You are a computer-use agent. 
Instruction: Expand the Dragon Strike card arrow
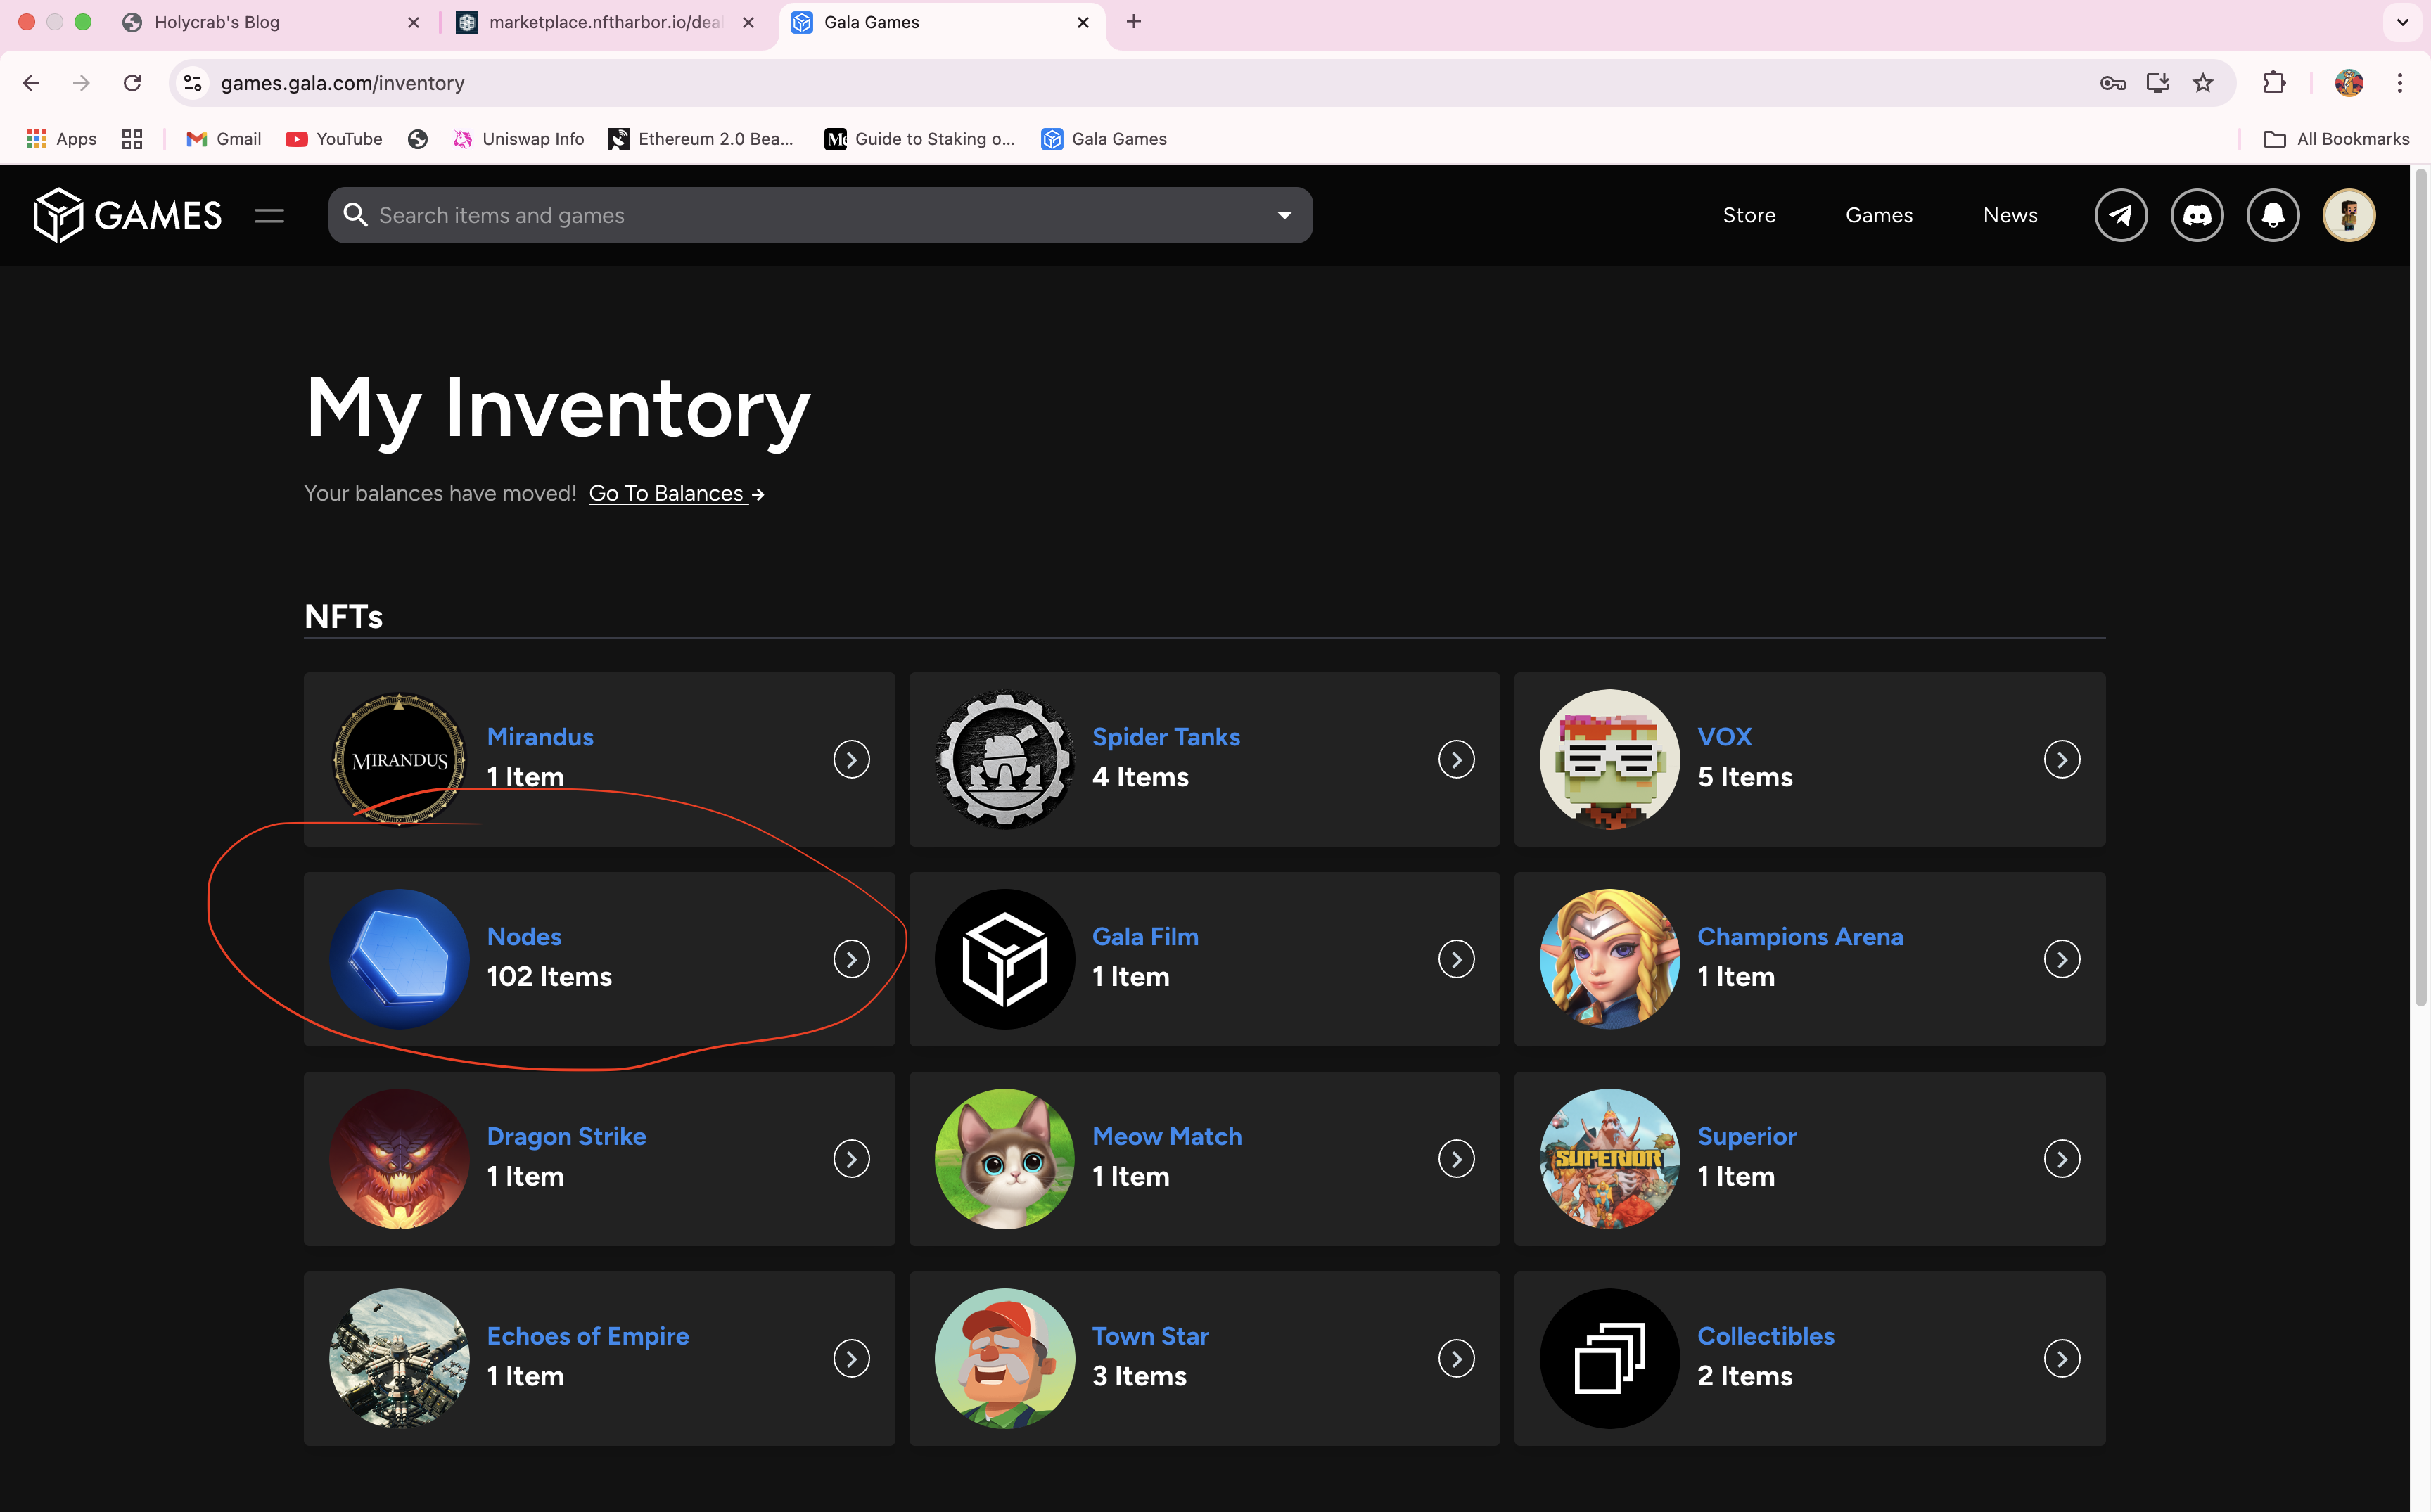point(851,1159)
